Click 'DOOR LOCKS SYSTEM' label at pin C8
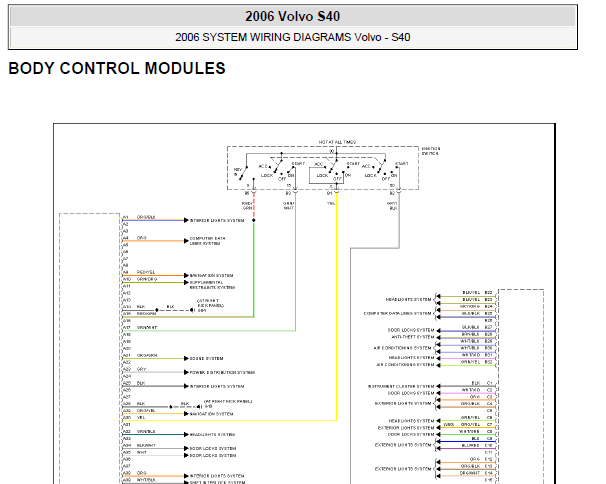The width and height of the screenshot is (606, 484). [x=411, y=435]
